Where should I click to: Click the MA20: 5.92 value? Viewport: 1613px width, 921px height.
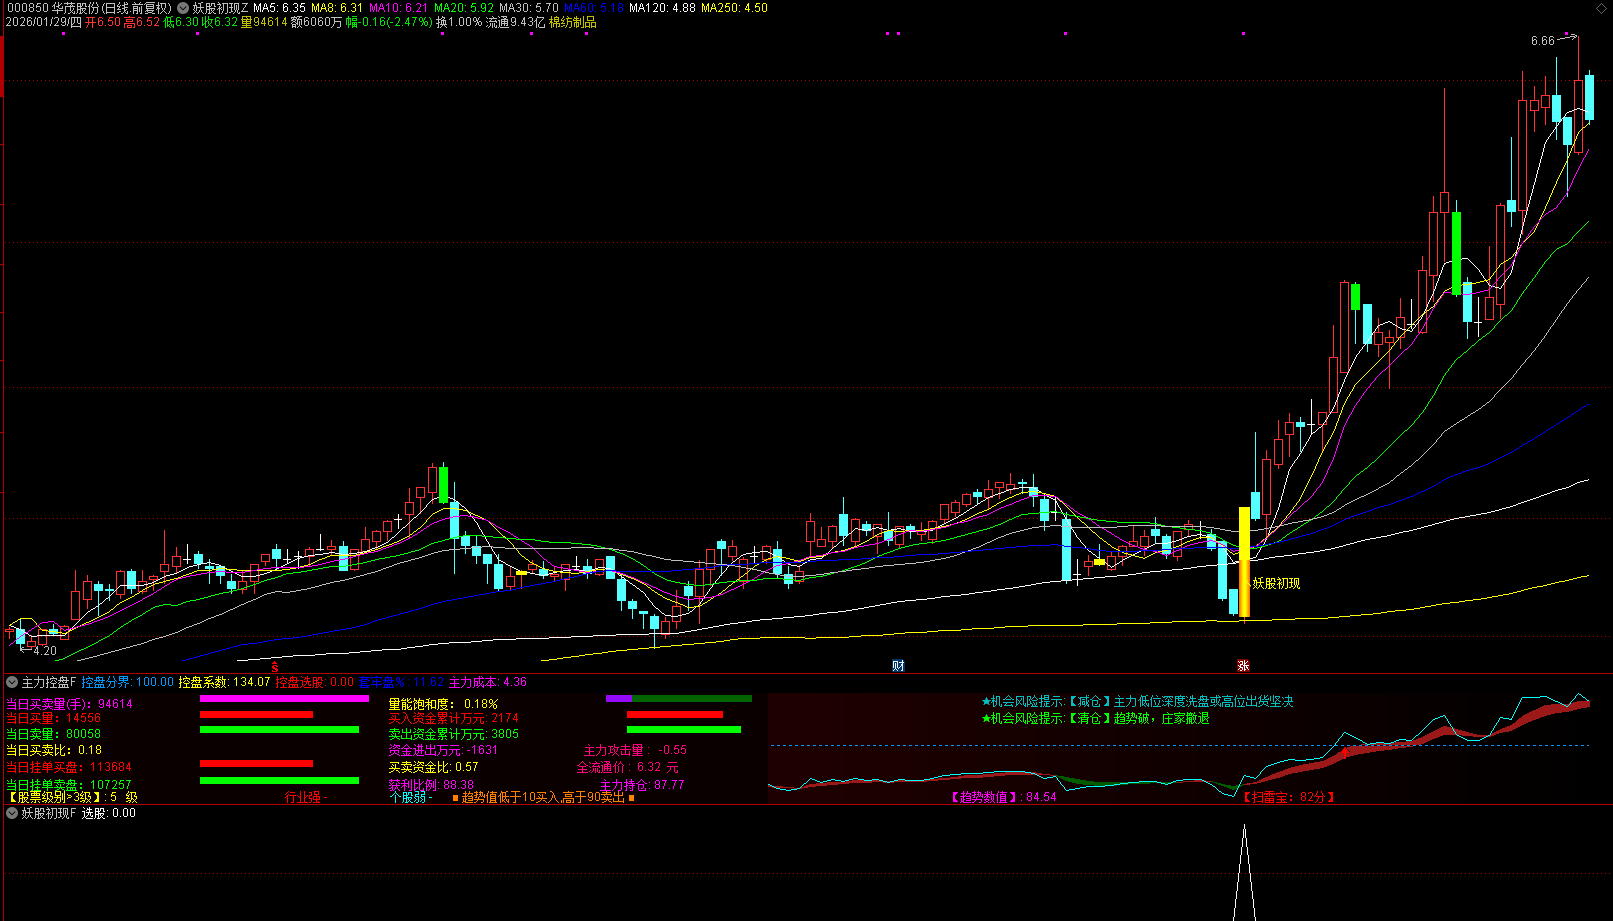click(x=464, y=8)
